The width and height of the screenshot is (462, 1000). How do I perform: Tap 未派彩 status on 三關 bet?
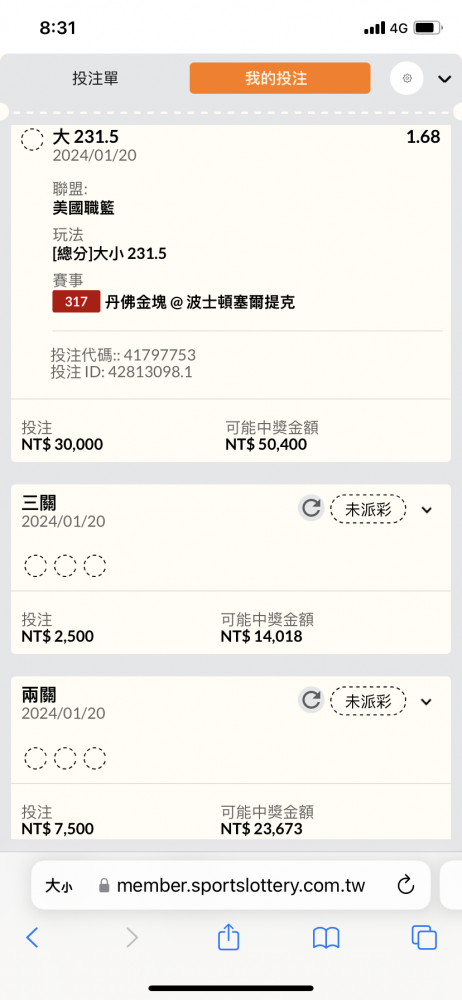point(368,509)
